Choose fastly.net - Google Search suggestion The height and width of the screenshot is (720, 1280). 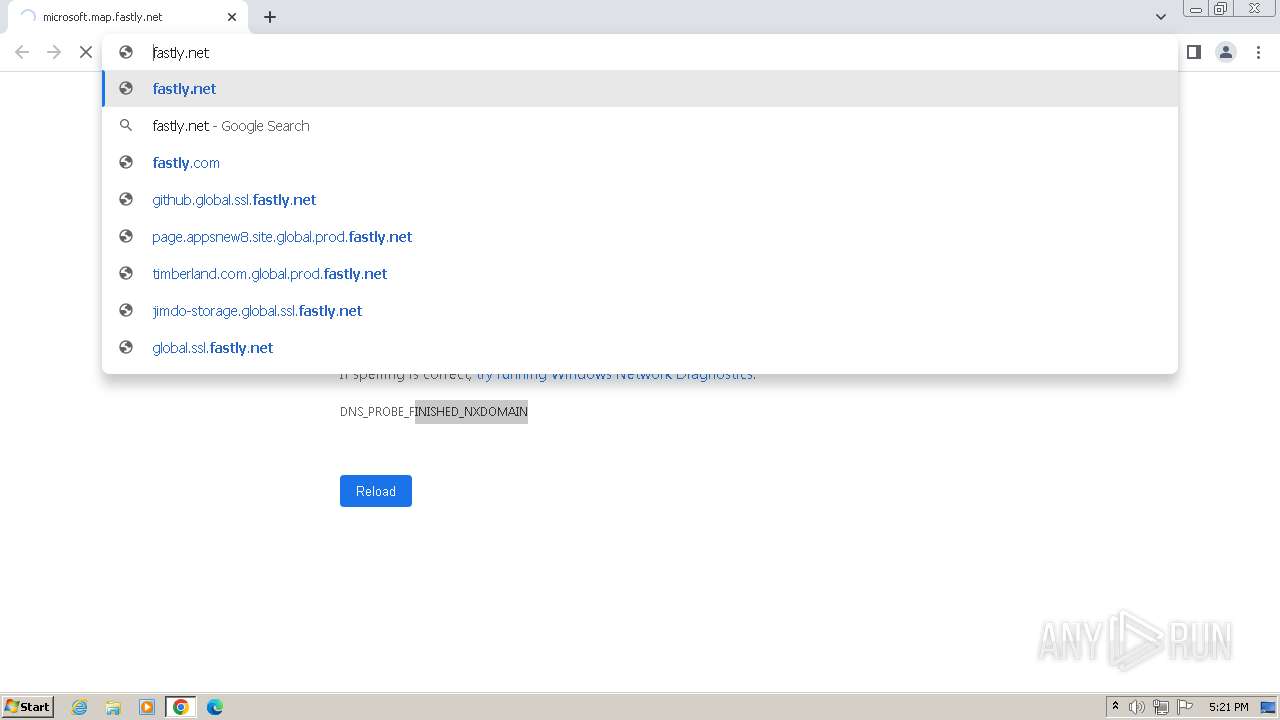[x=640, y=125]
